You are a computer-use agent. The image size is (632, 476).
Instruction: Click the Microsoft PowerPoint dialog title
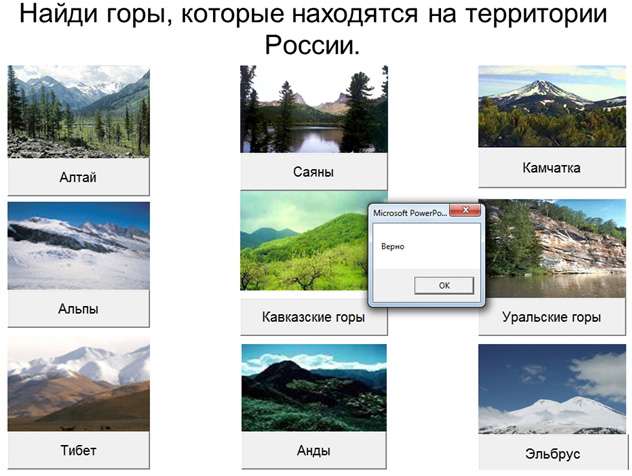[410, 213]
